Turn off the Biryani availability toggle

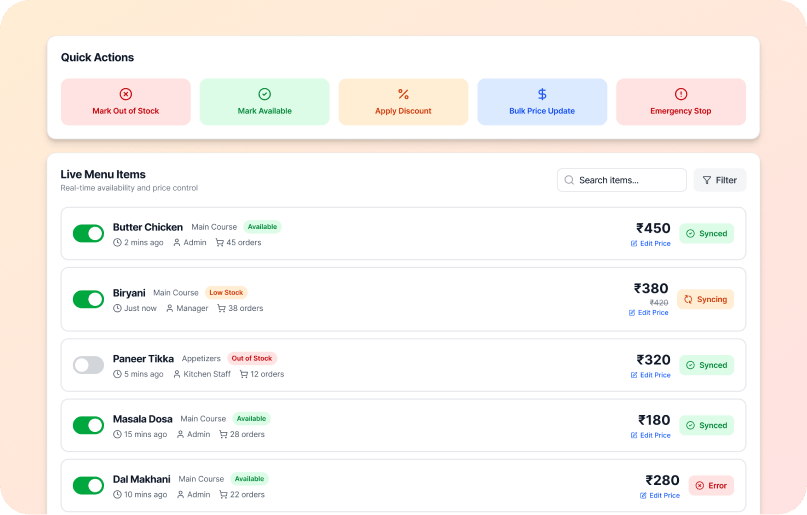click(x=88, y=299)
